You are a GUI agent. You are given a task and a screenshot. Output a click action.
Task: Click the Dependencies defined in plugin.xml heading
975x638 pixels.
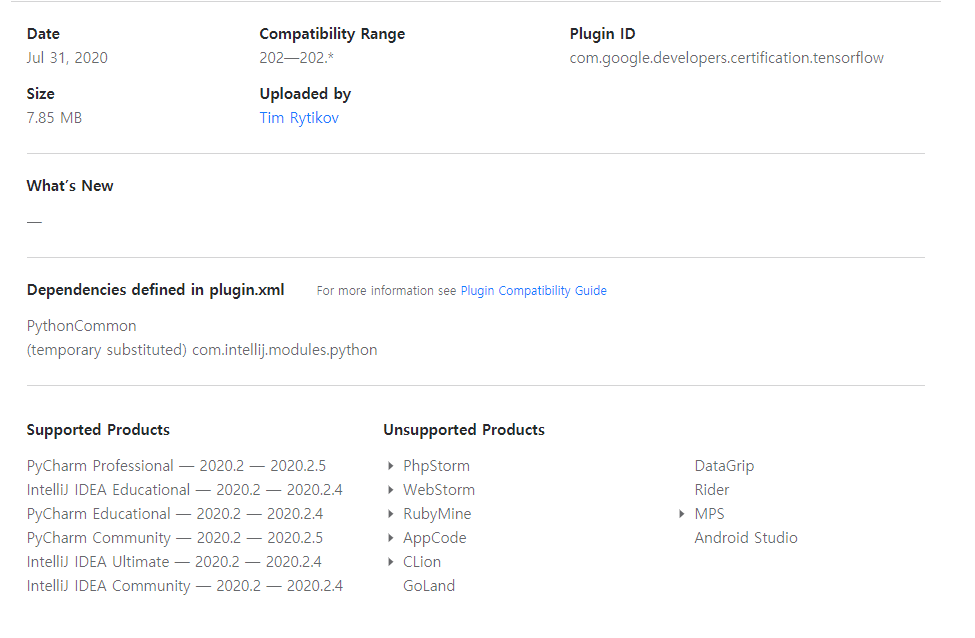tap(155, 290)
